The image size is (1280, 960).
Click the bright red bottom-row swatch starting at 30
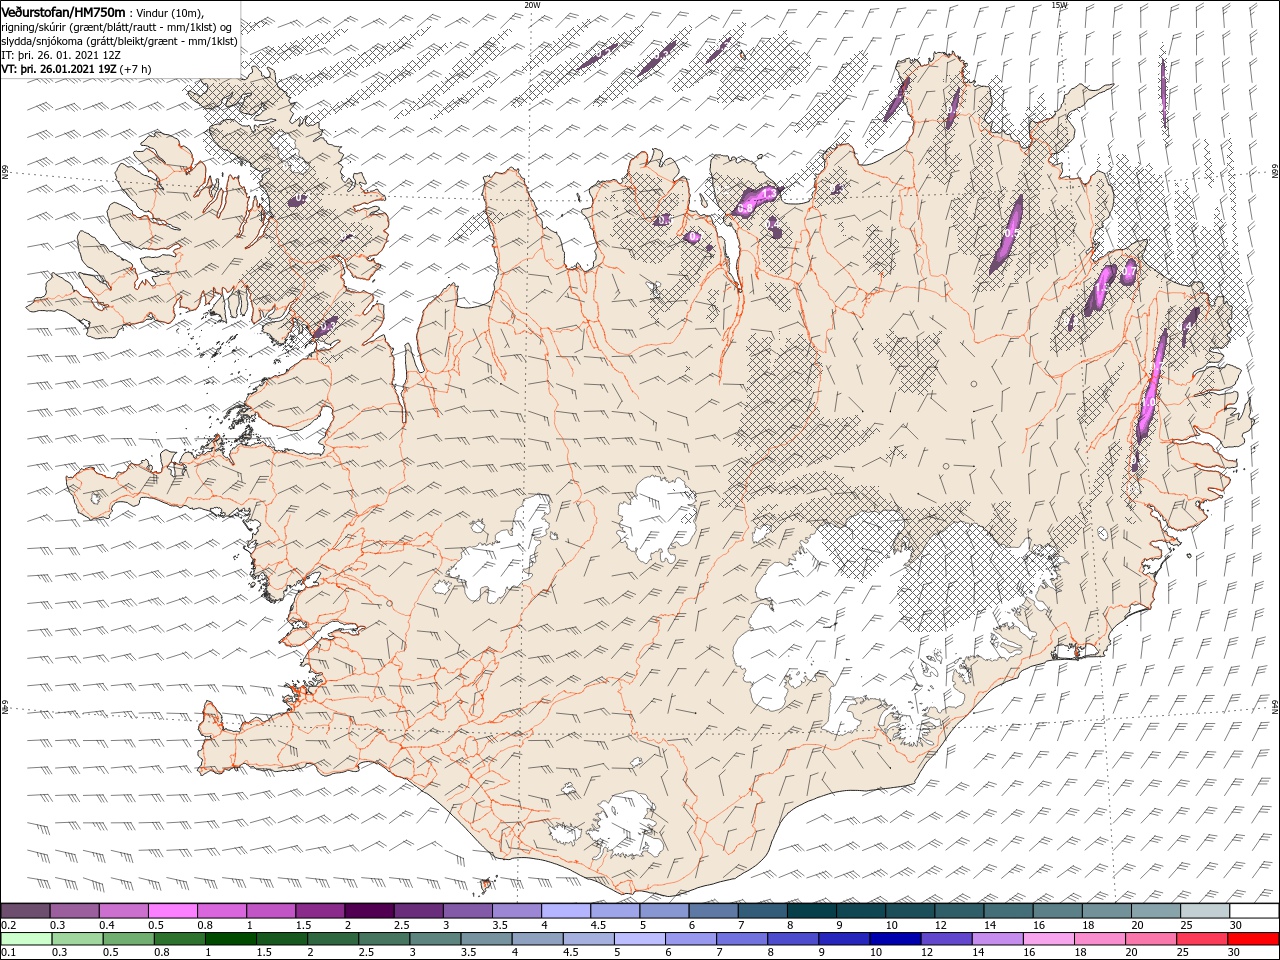click(x=1254, y=939)
